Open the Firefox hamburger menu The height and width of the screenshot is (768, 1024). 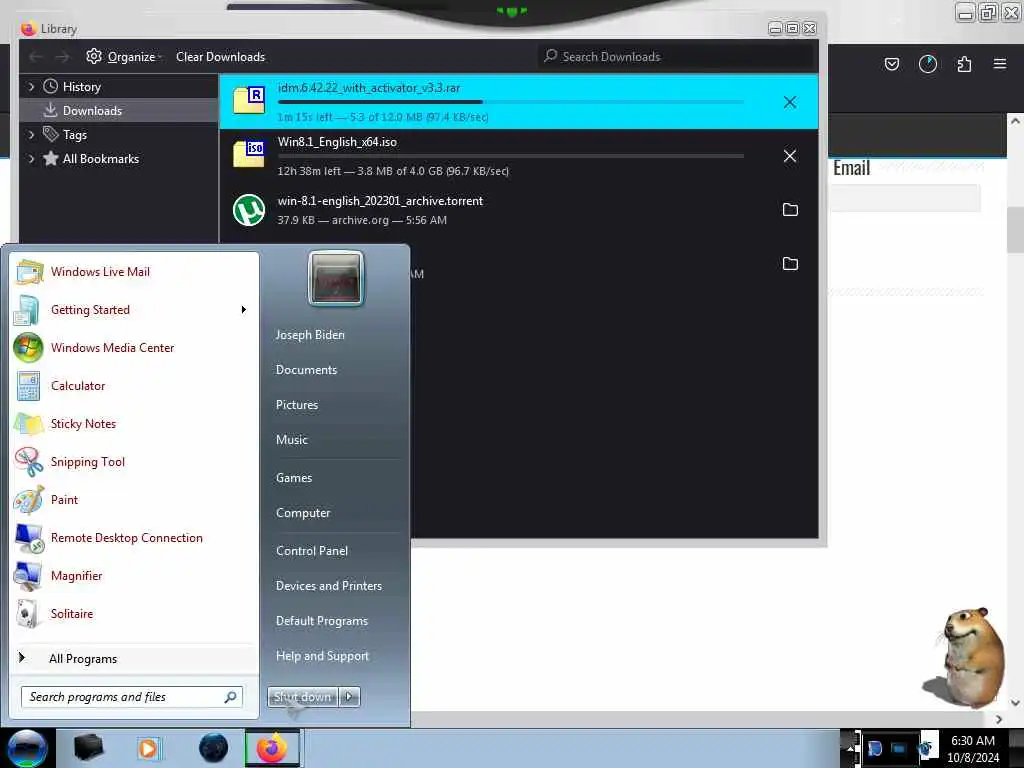[1000, 64]
